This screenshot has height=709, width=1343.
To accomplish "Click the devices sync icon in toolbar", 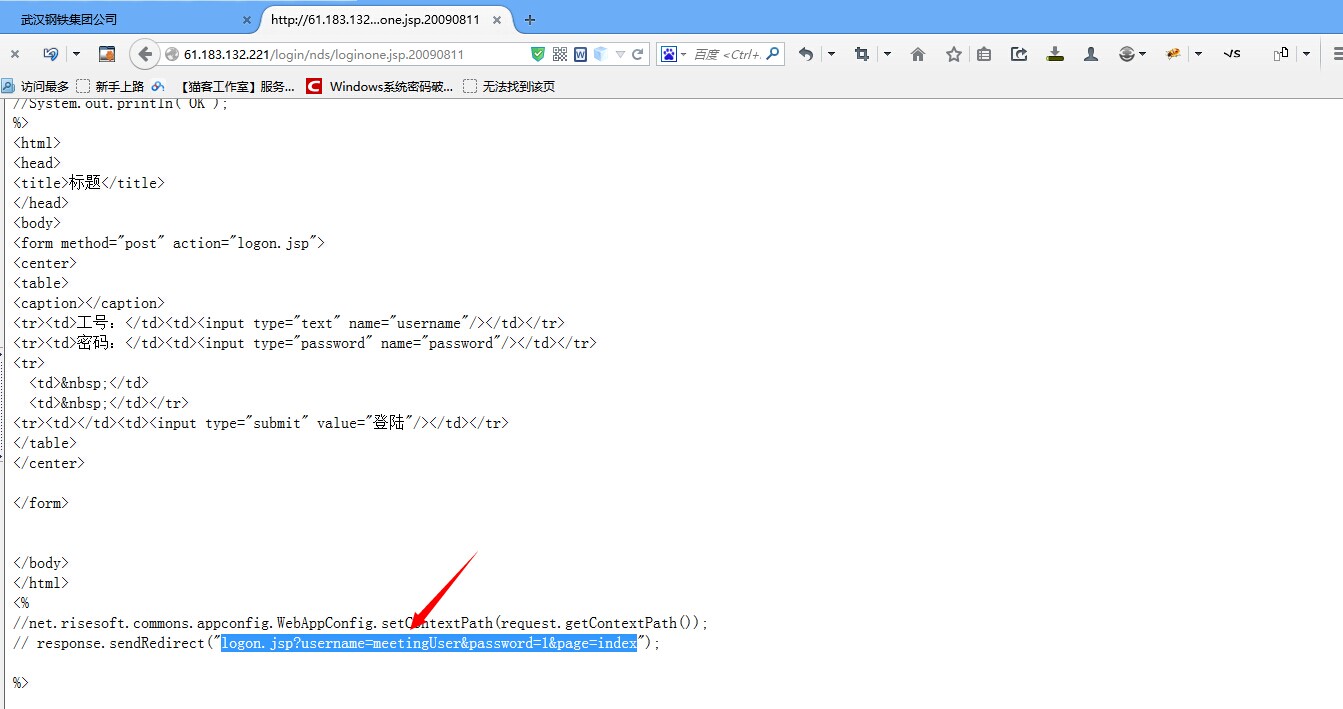I will [1281, 54].
